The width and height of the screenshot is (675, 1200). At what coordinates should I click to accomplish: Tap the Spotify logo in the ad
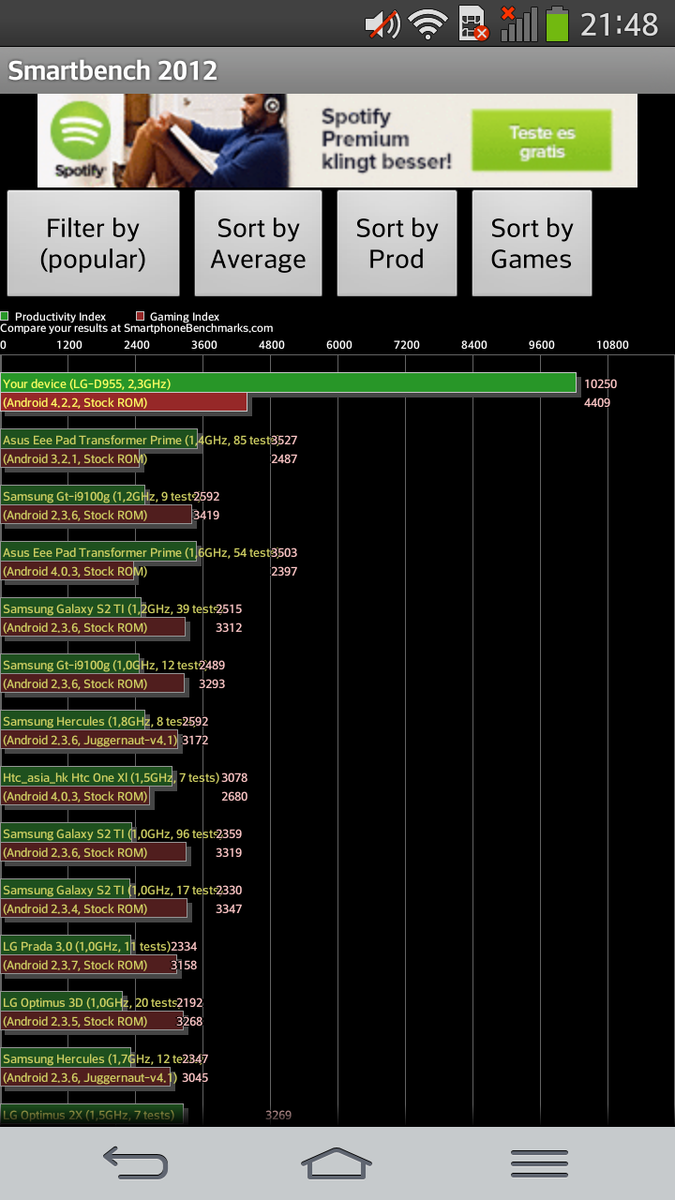click(x=80, y=140)
